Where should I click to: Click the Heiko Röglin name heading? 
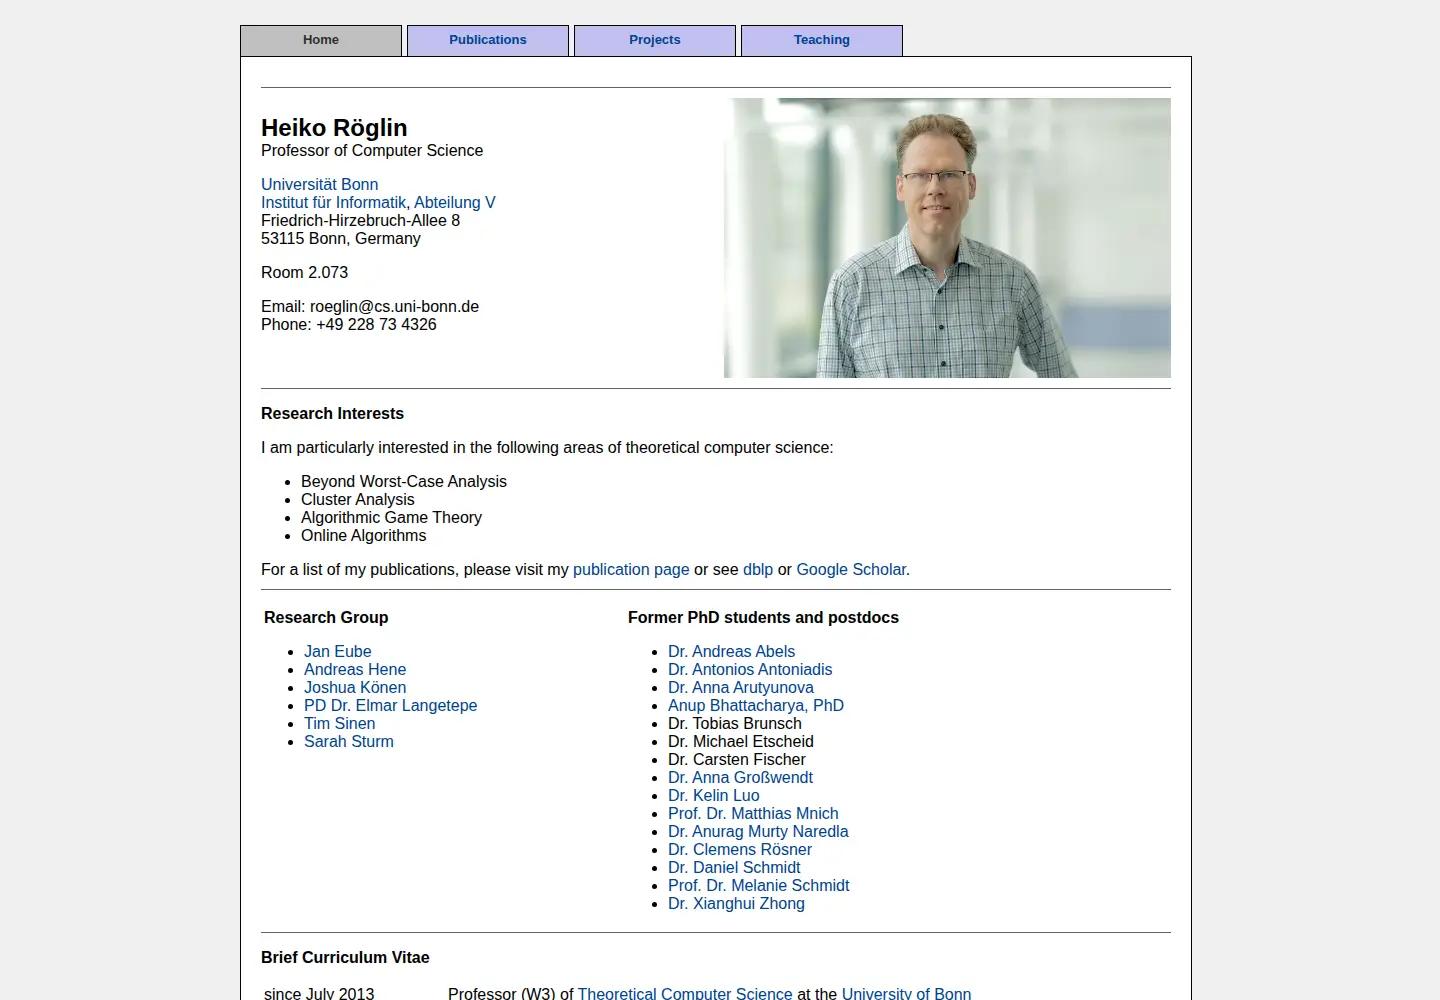334,128
